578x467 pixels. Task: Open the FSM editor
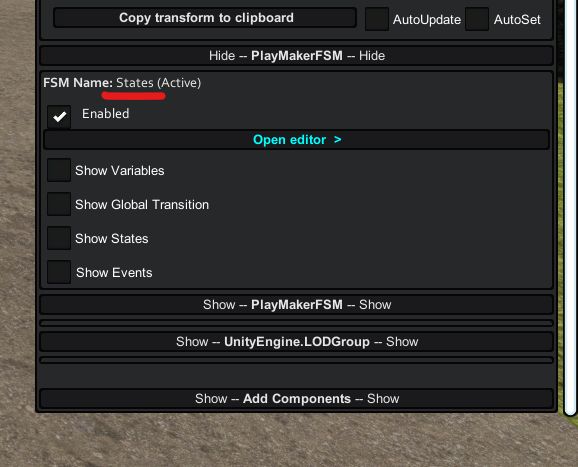296,140
